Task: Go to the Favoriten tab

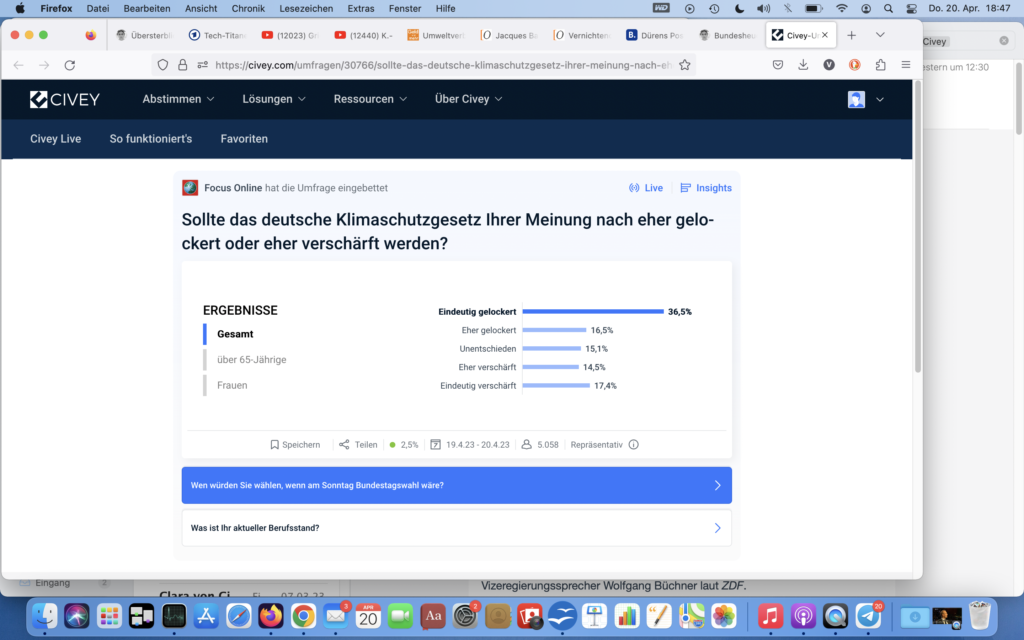Action: pyautogui.click(x=244, y=139)
